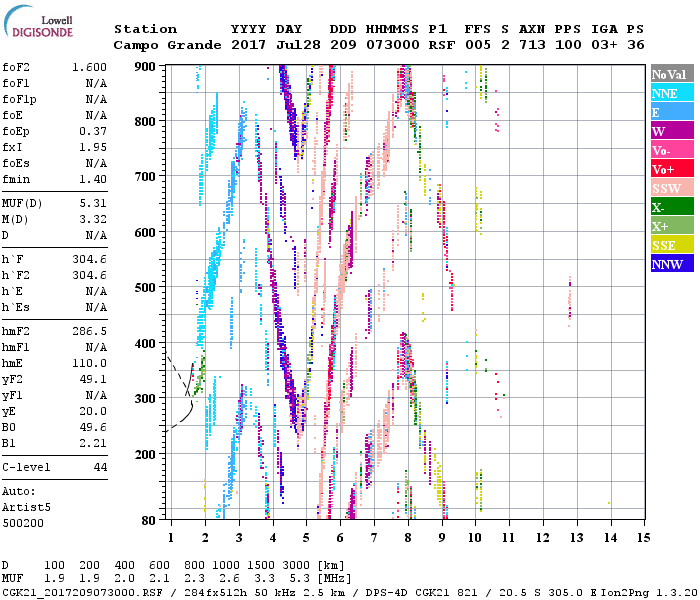Click the AXN value 713
Screen dimensions: 700x600
click(x=532, y=45)
